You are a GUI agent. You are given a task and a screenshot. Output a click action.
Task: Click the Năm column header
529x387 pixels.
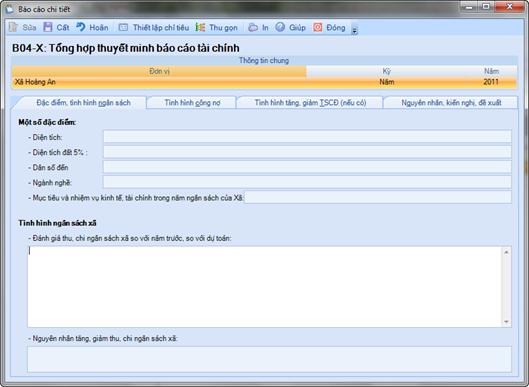click(491, 71)
